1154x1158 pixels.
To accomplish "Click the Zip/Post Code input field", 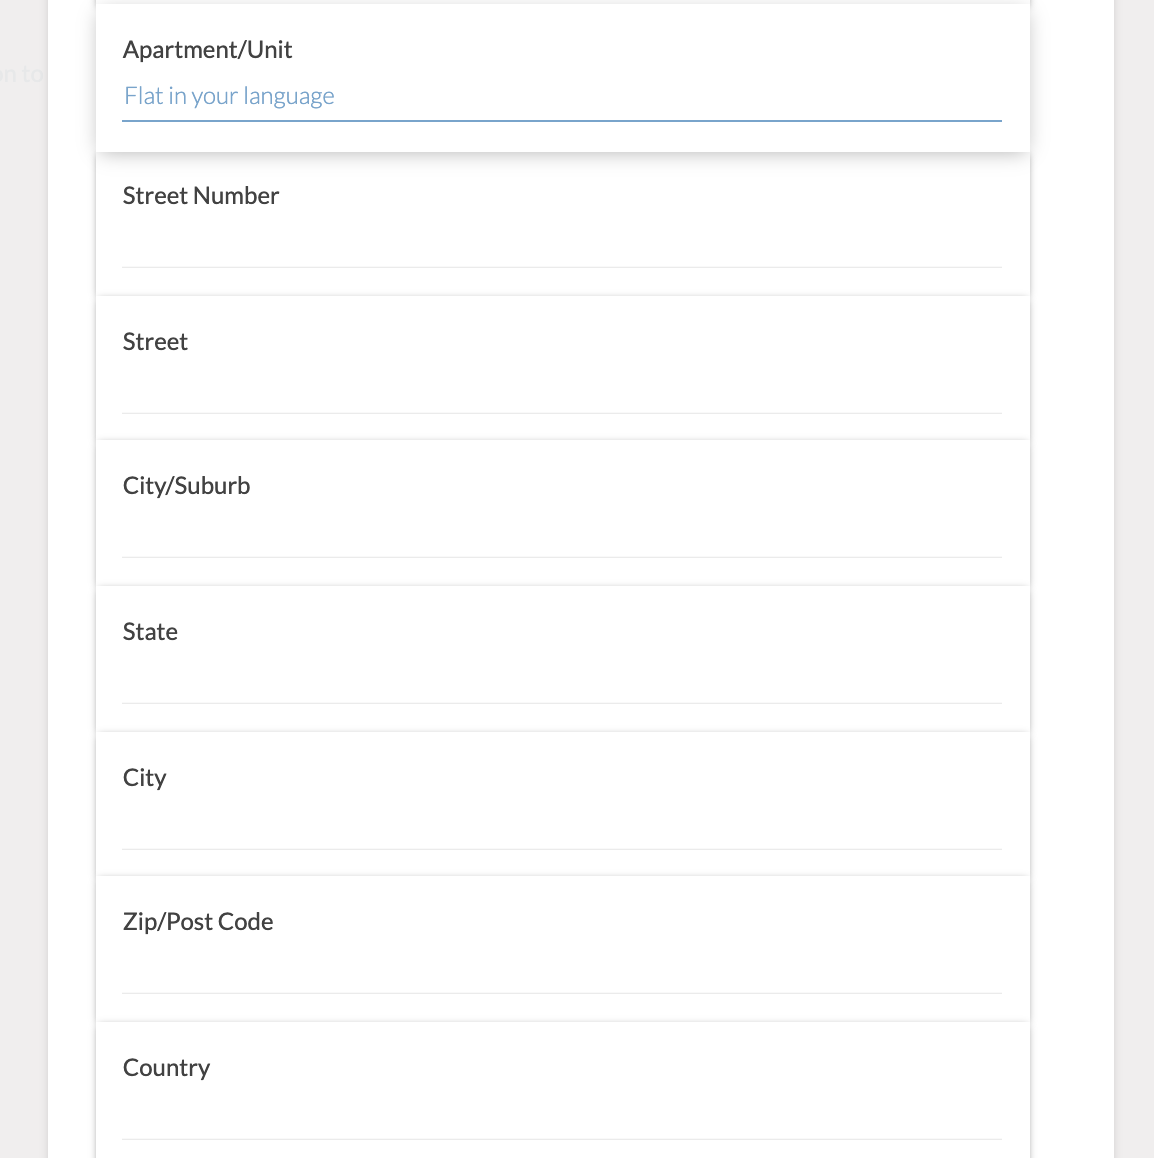I will coord(560,976).
